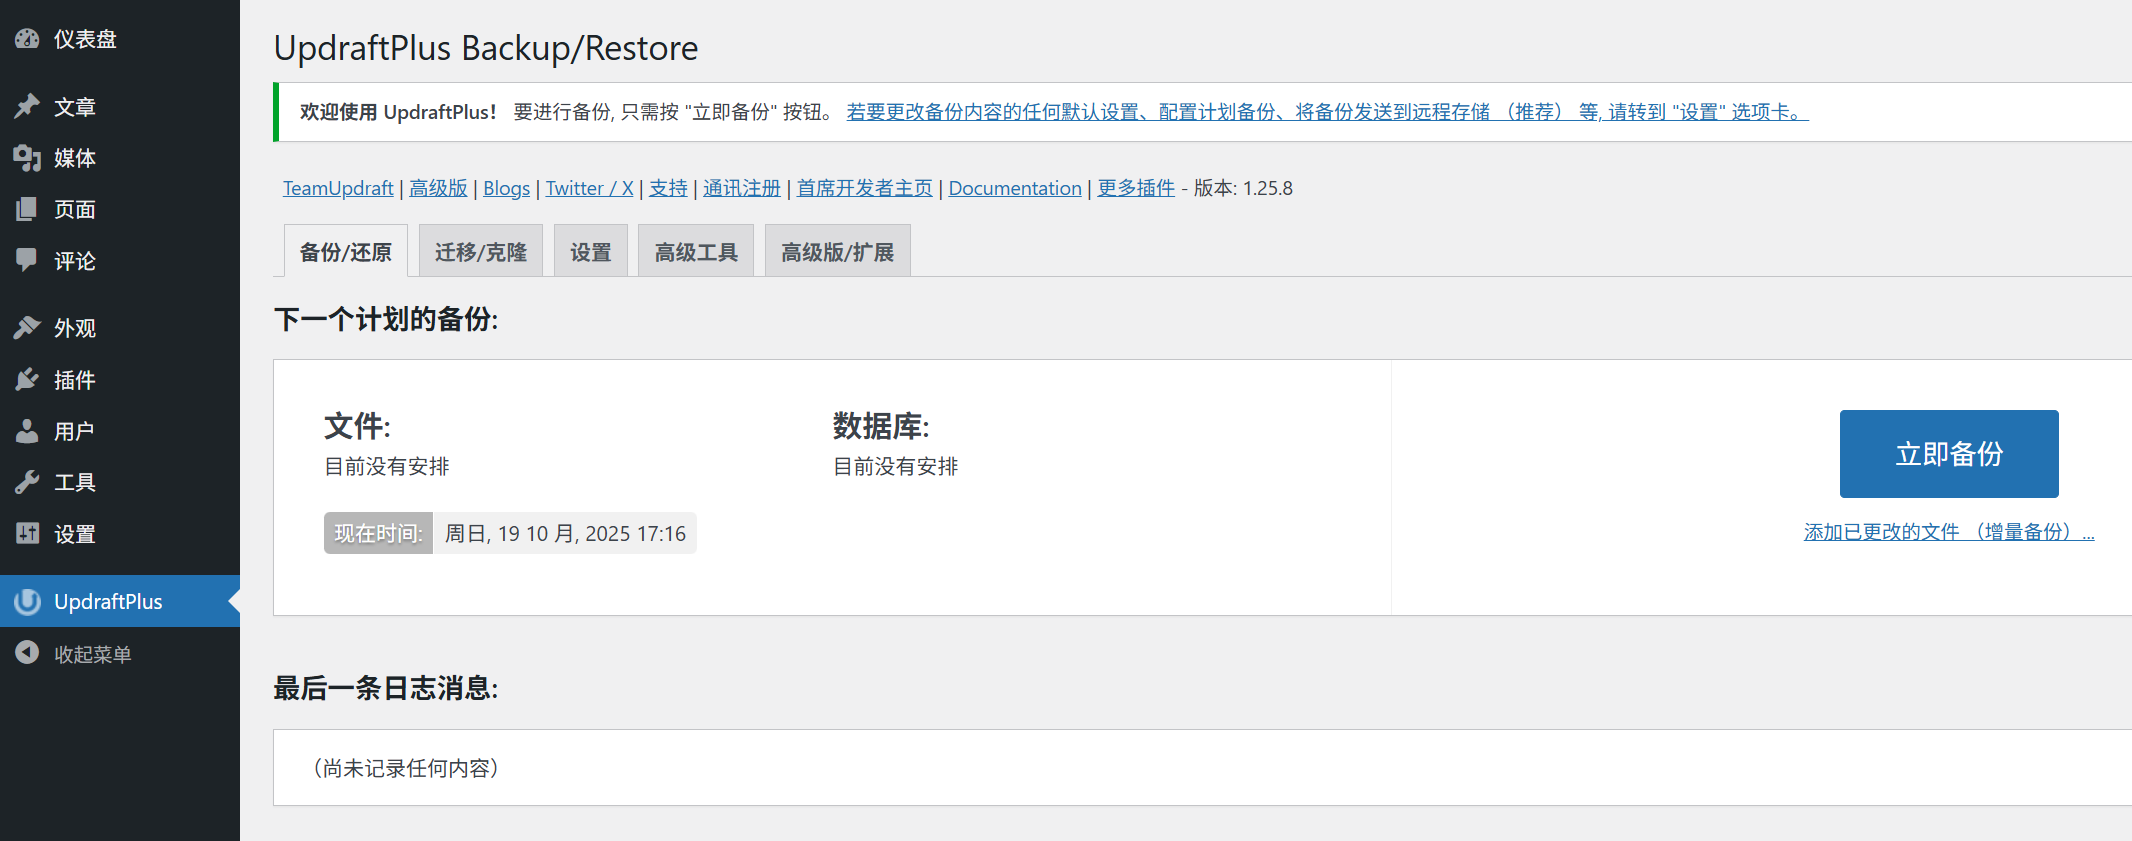Collapse the menu via 收起菜单 arrow

click(x=27, y=653)
